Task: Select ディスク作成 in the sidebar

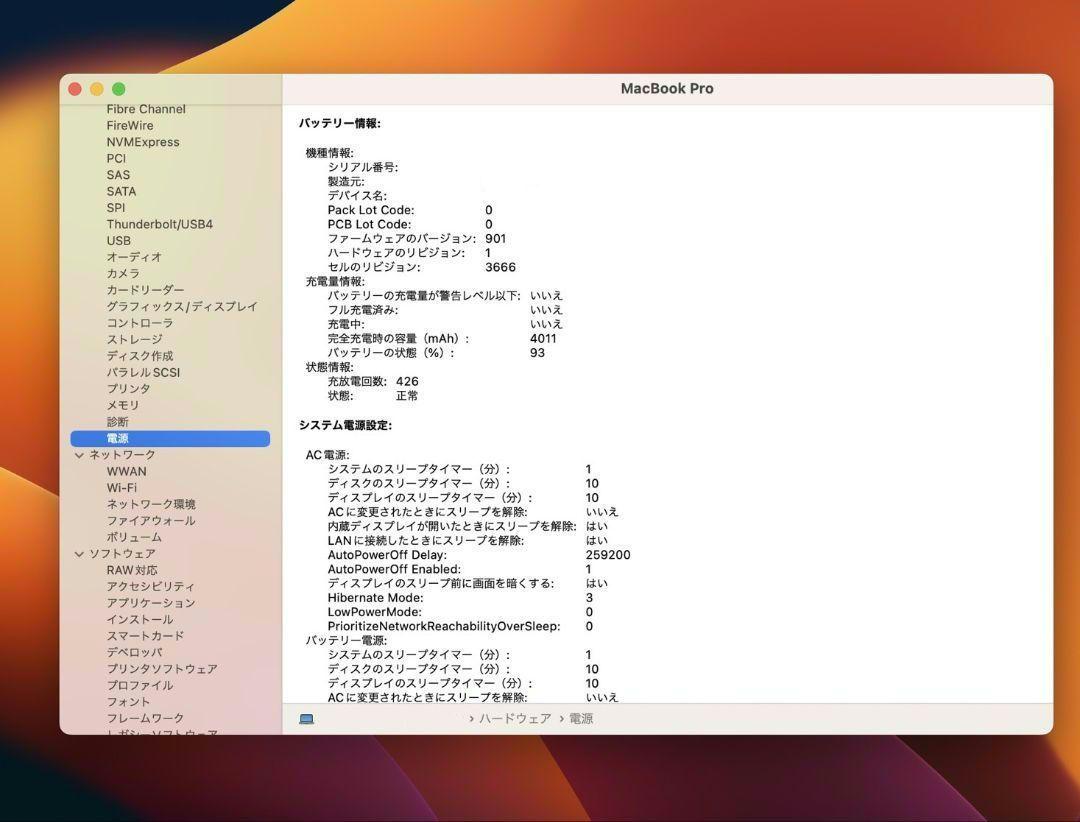Action: [140, 356]
